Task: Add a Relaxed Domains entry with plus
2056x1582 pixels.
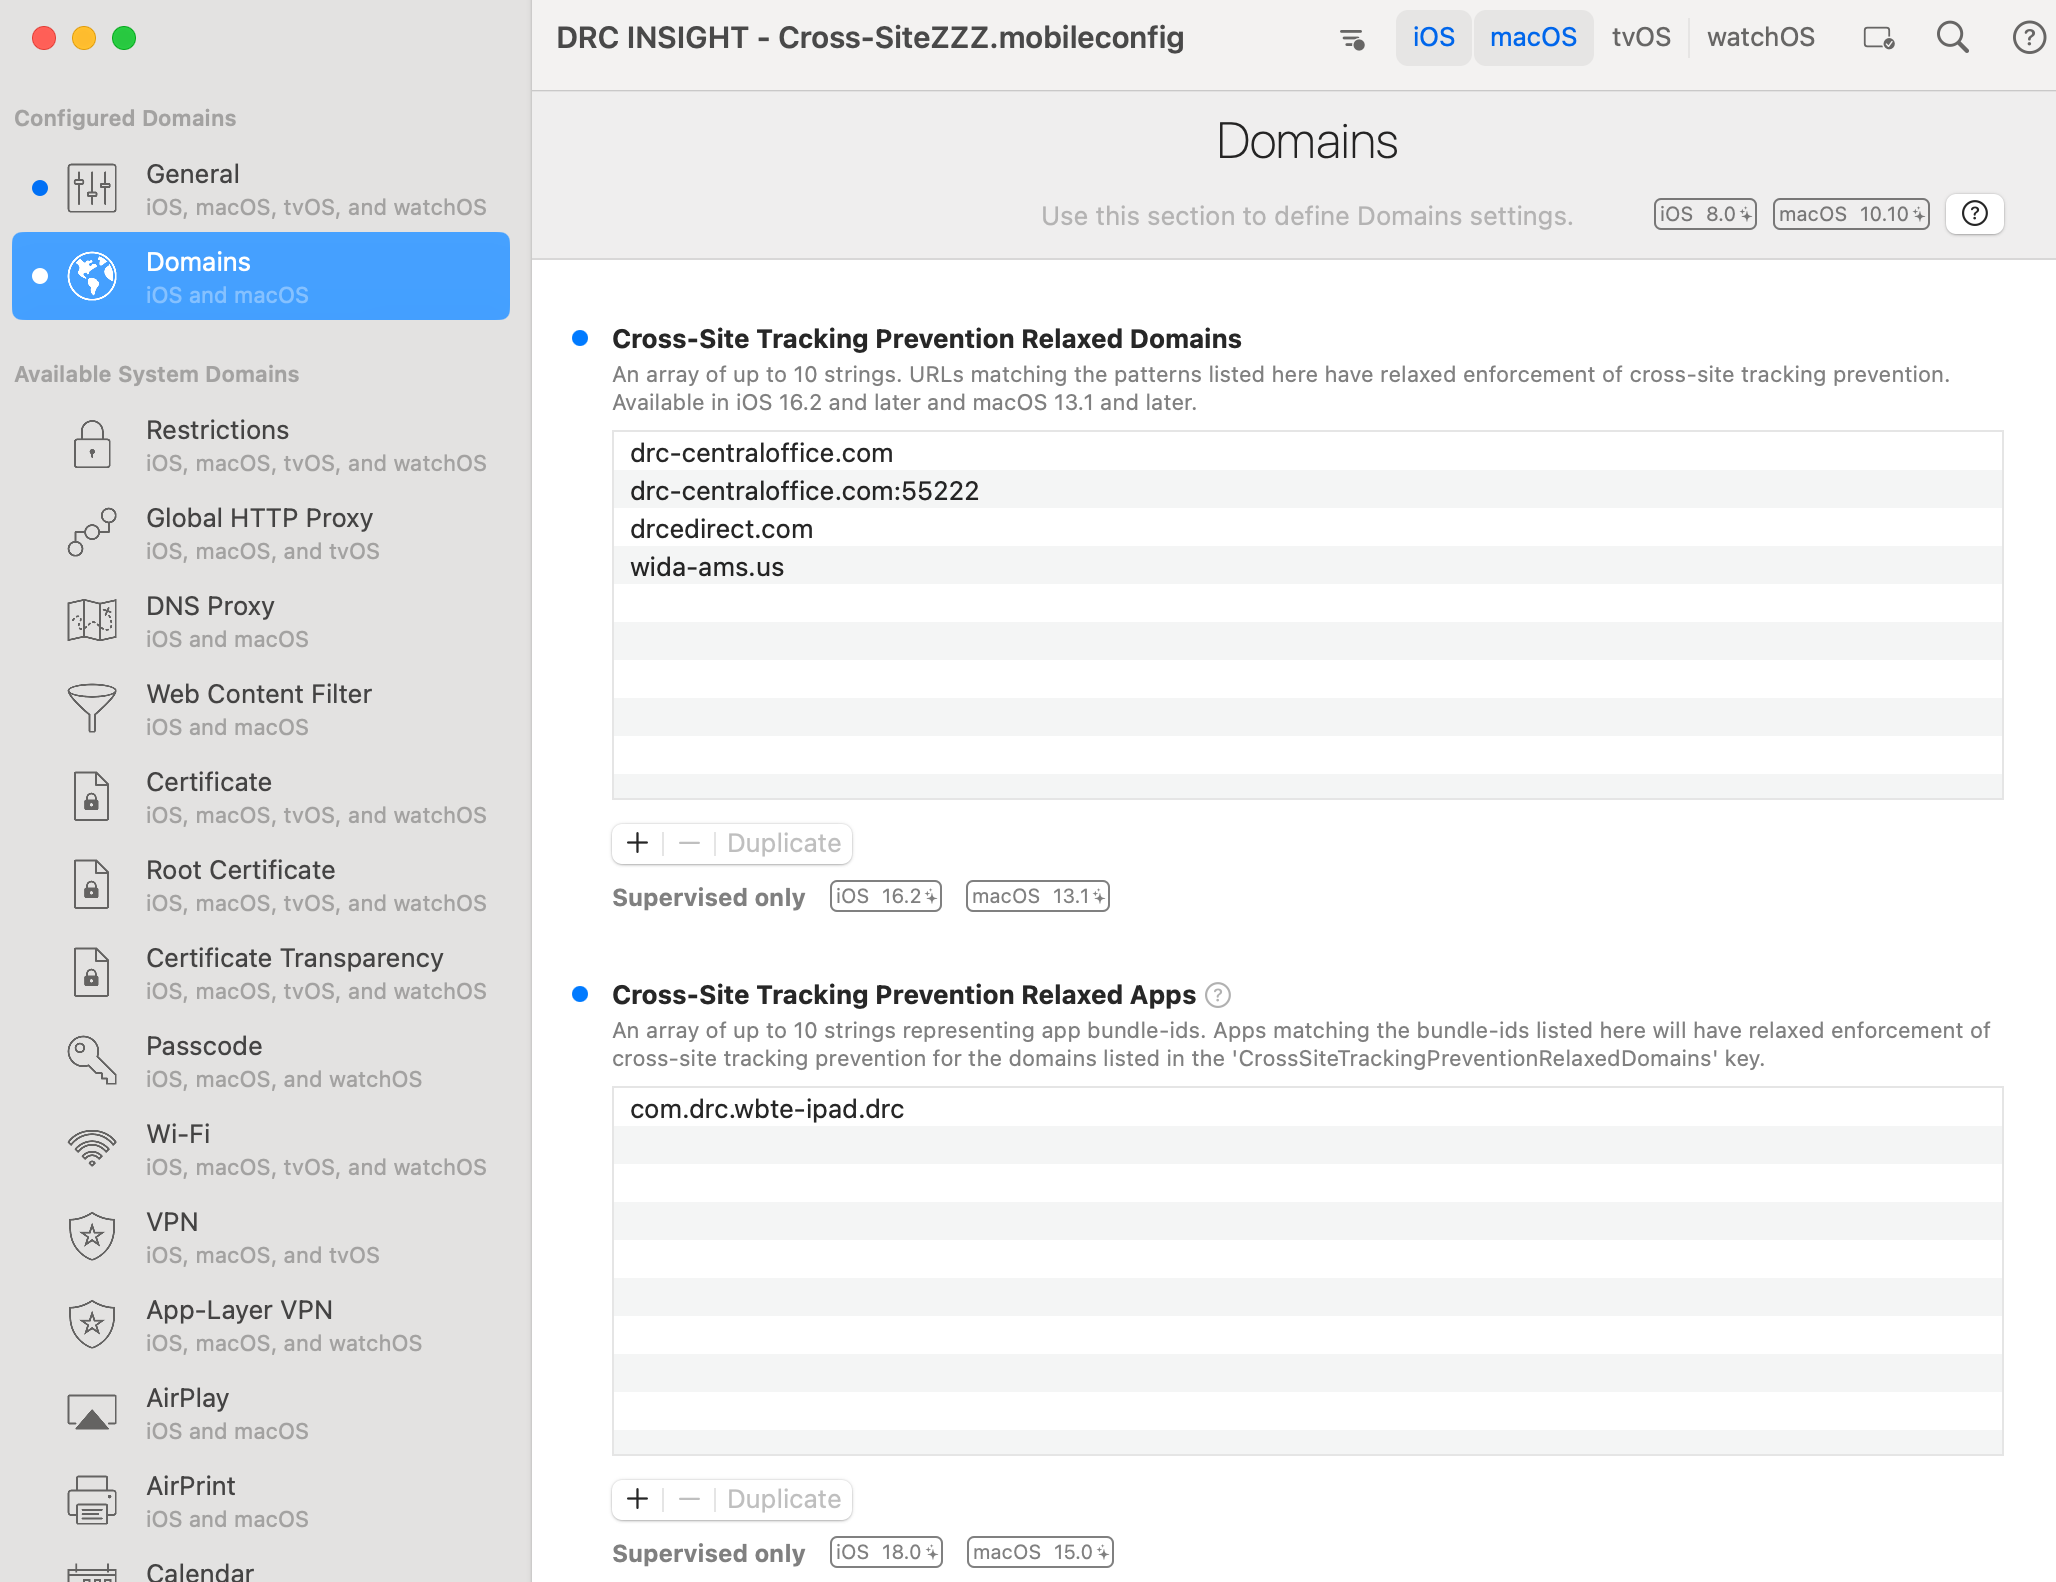Action: click(637, 843)
